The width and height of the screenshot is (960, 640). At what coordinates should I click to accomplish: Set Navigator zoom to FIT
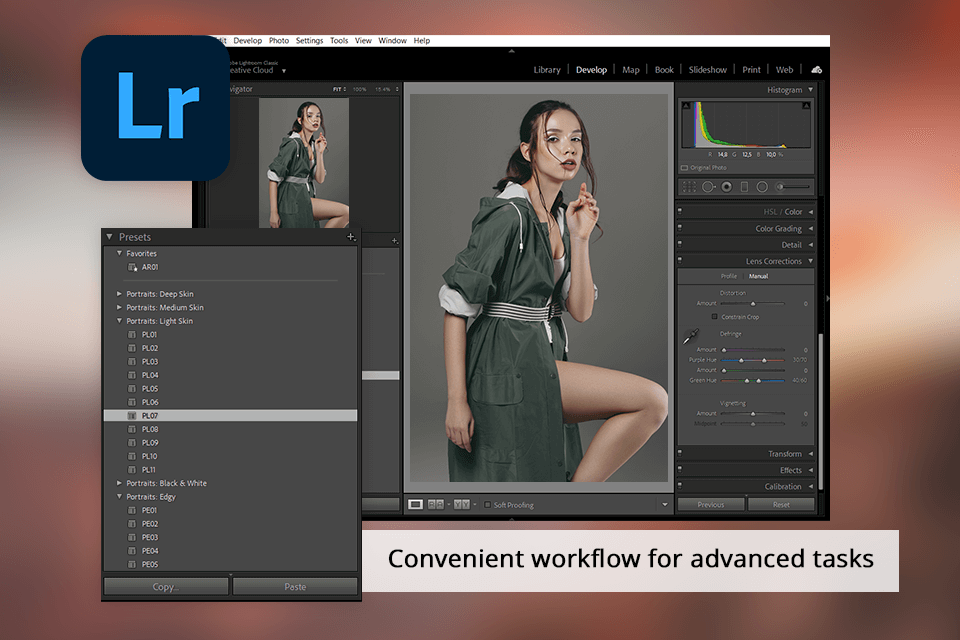(337, 89)
